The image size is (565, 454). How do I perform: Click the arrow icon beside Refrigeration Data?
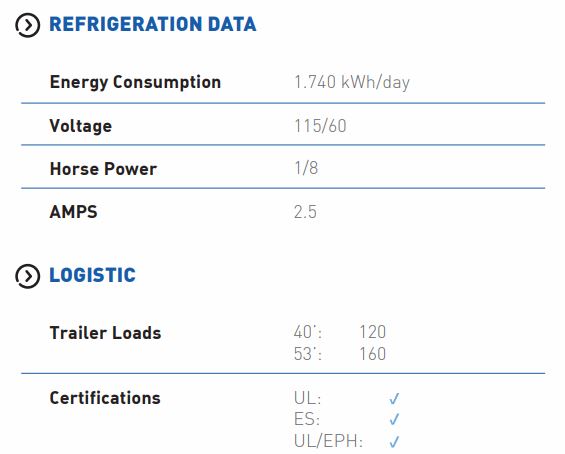point(27,25)
